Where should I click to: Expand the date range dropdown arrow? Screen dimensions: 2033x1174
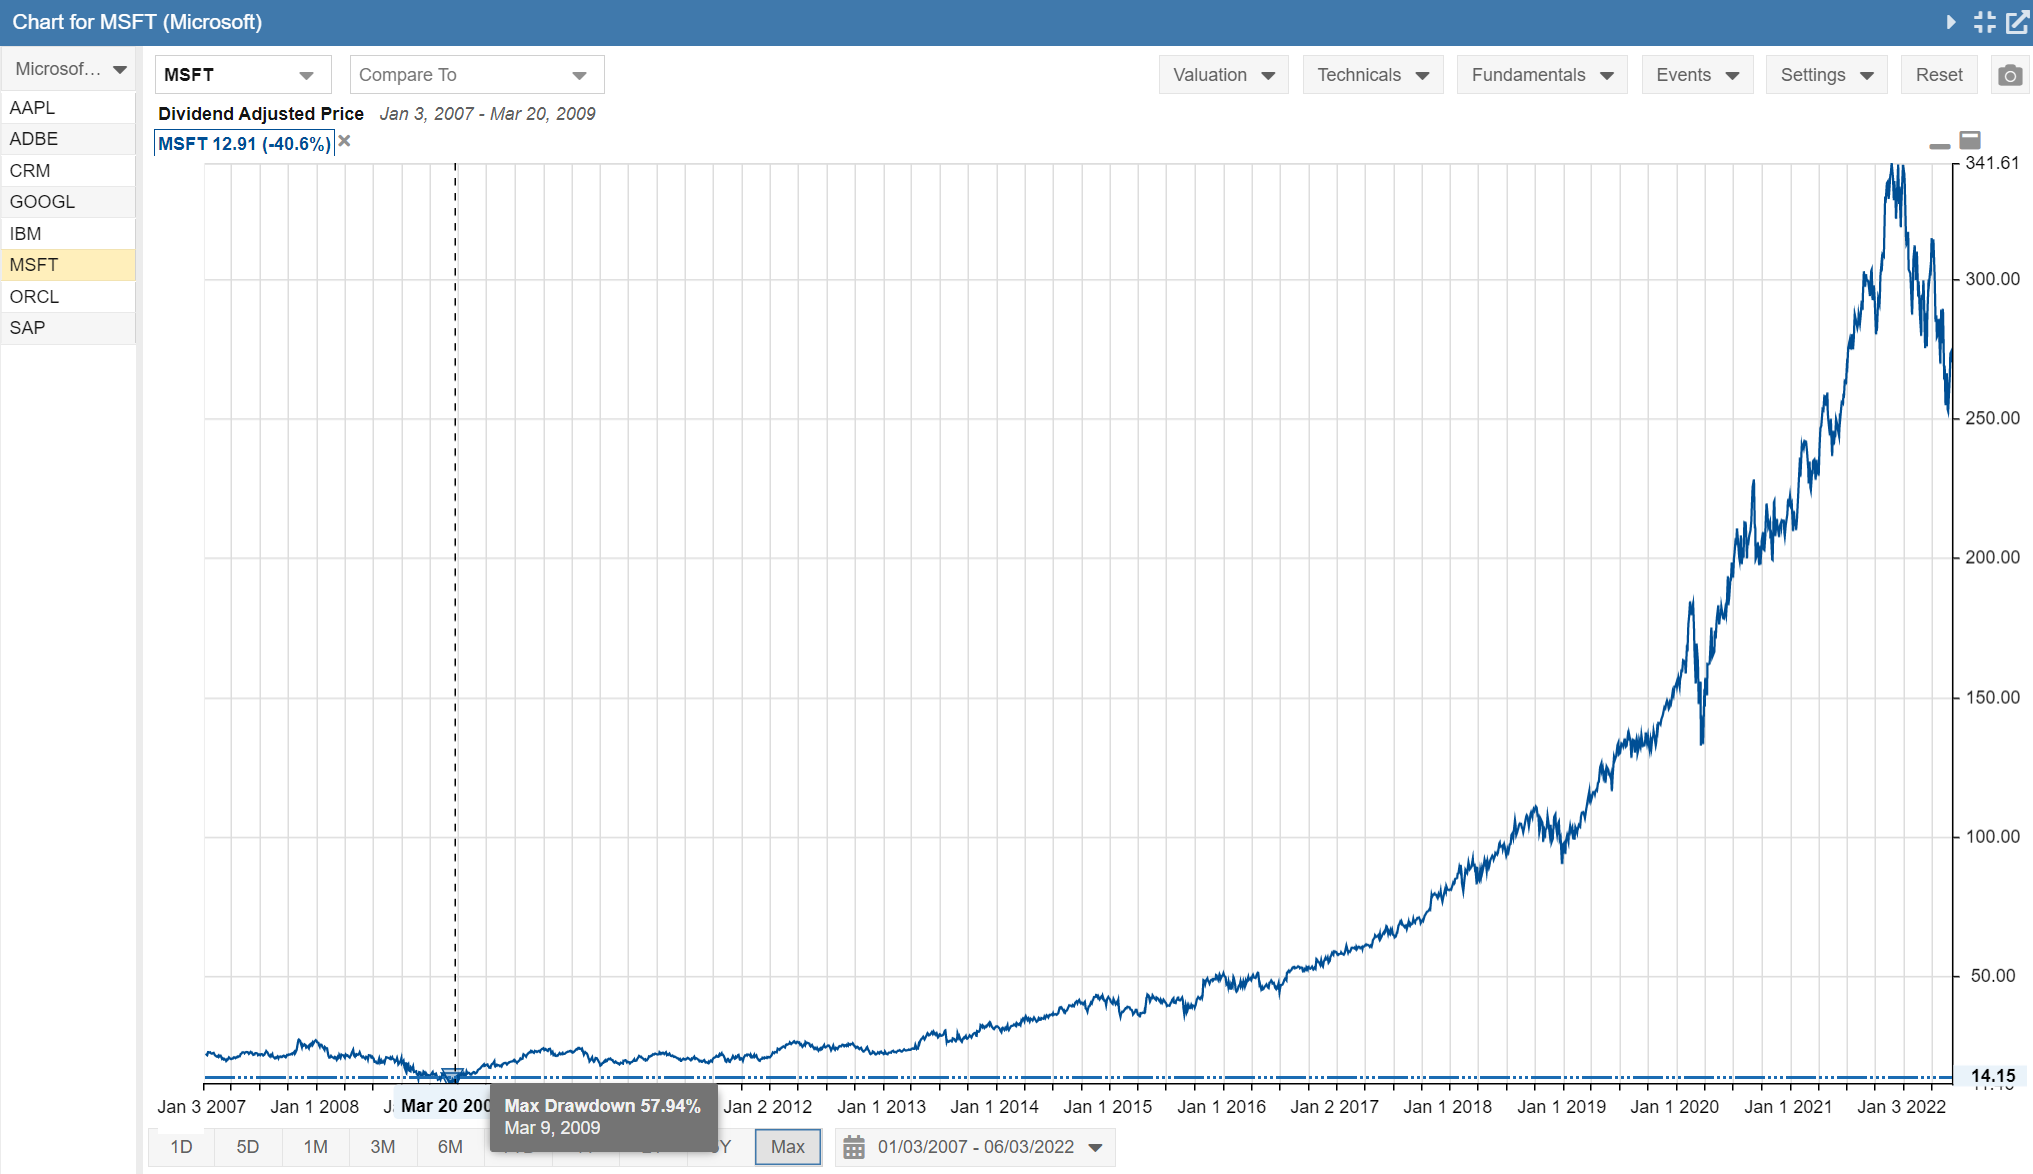[x=1096, y=1148]
